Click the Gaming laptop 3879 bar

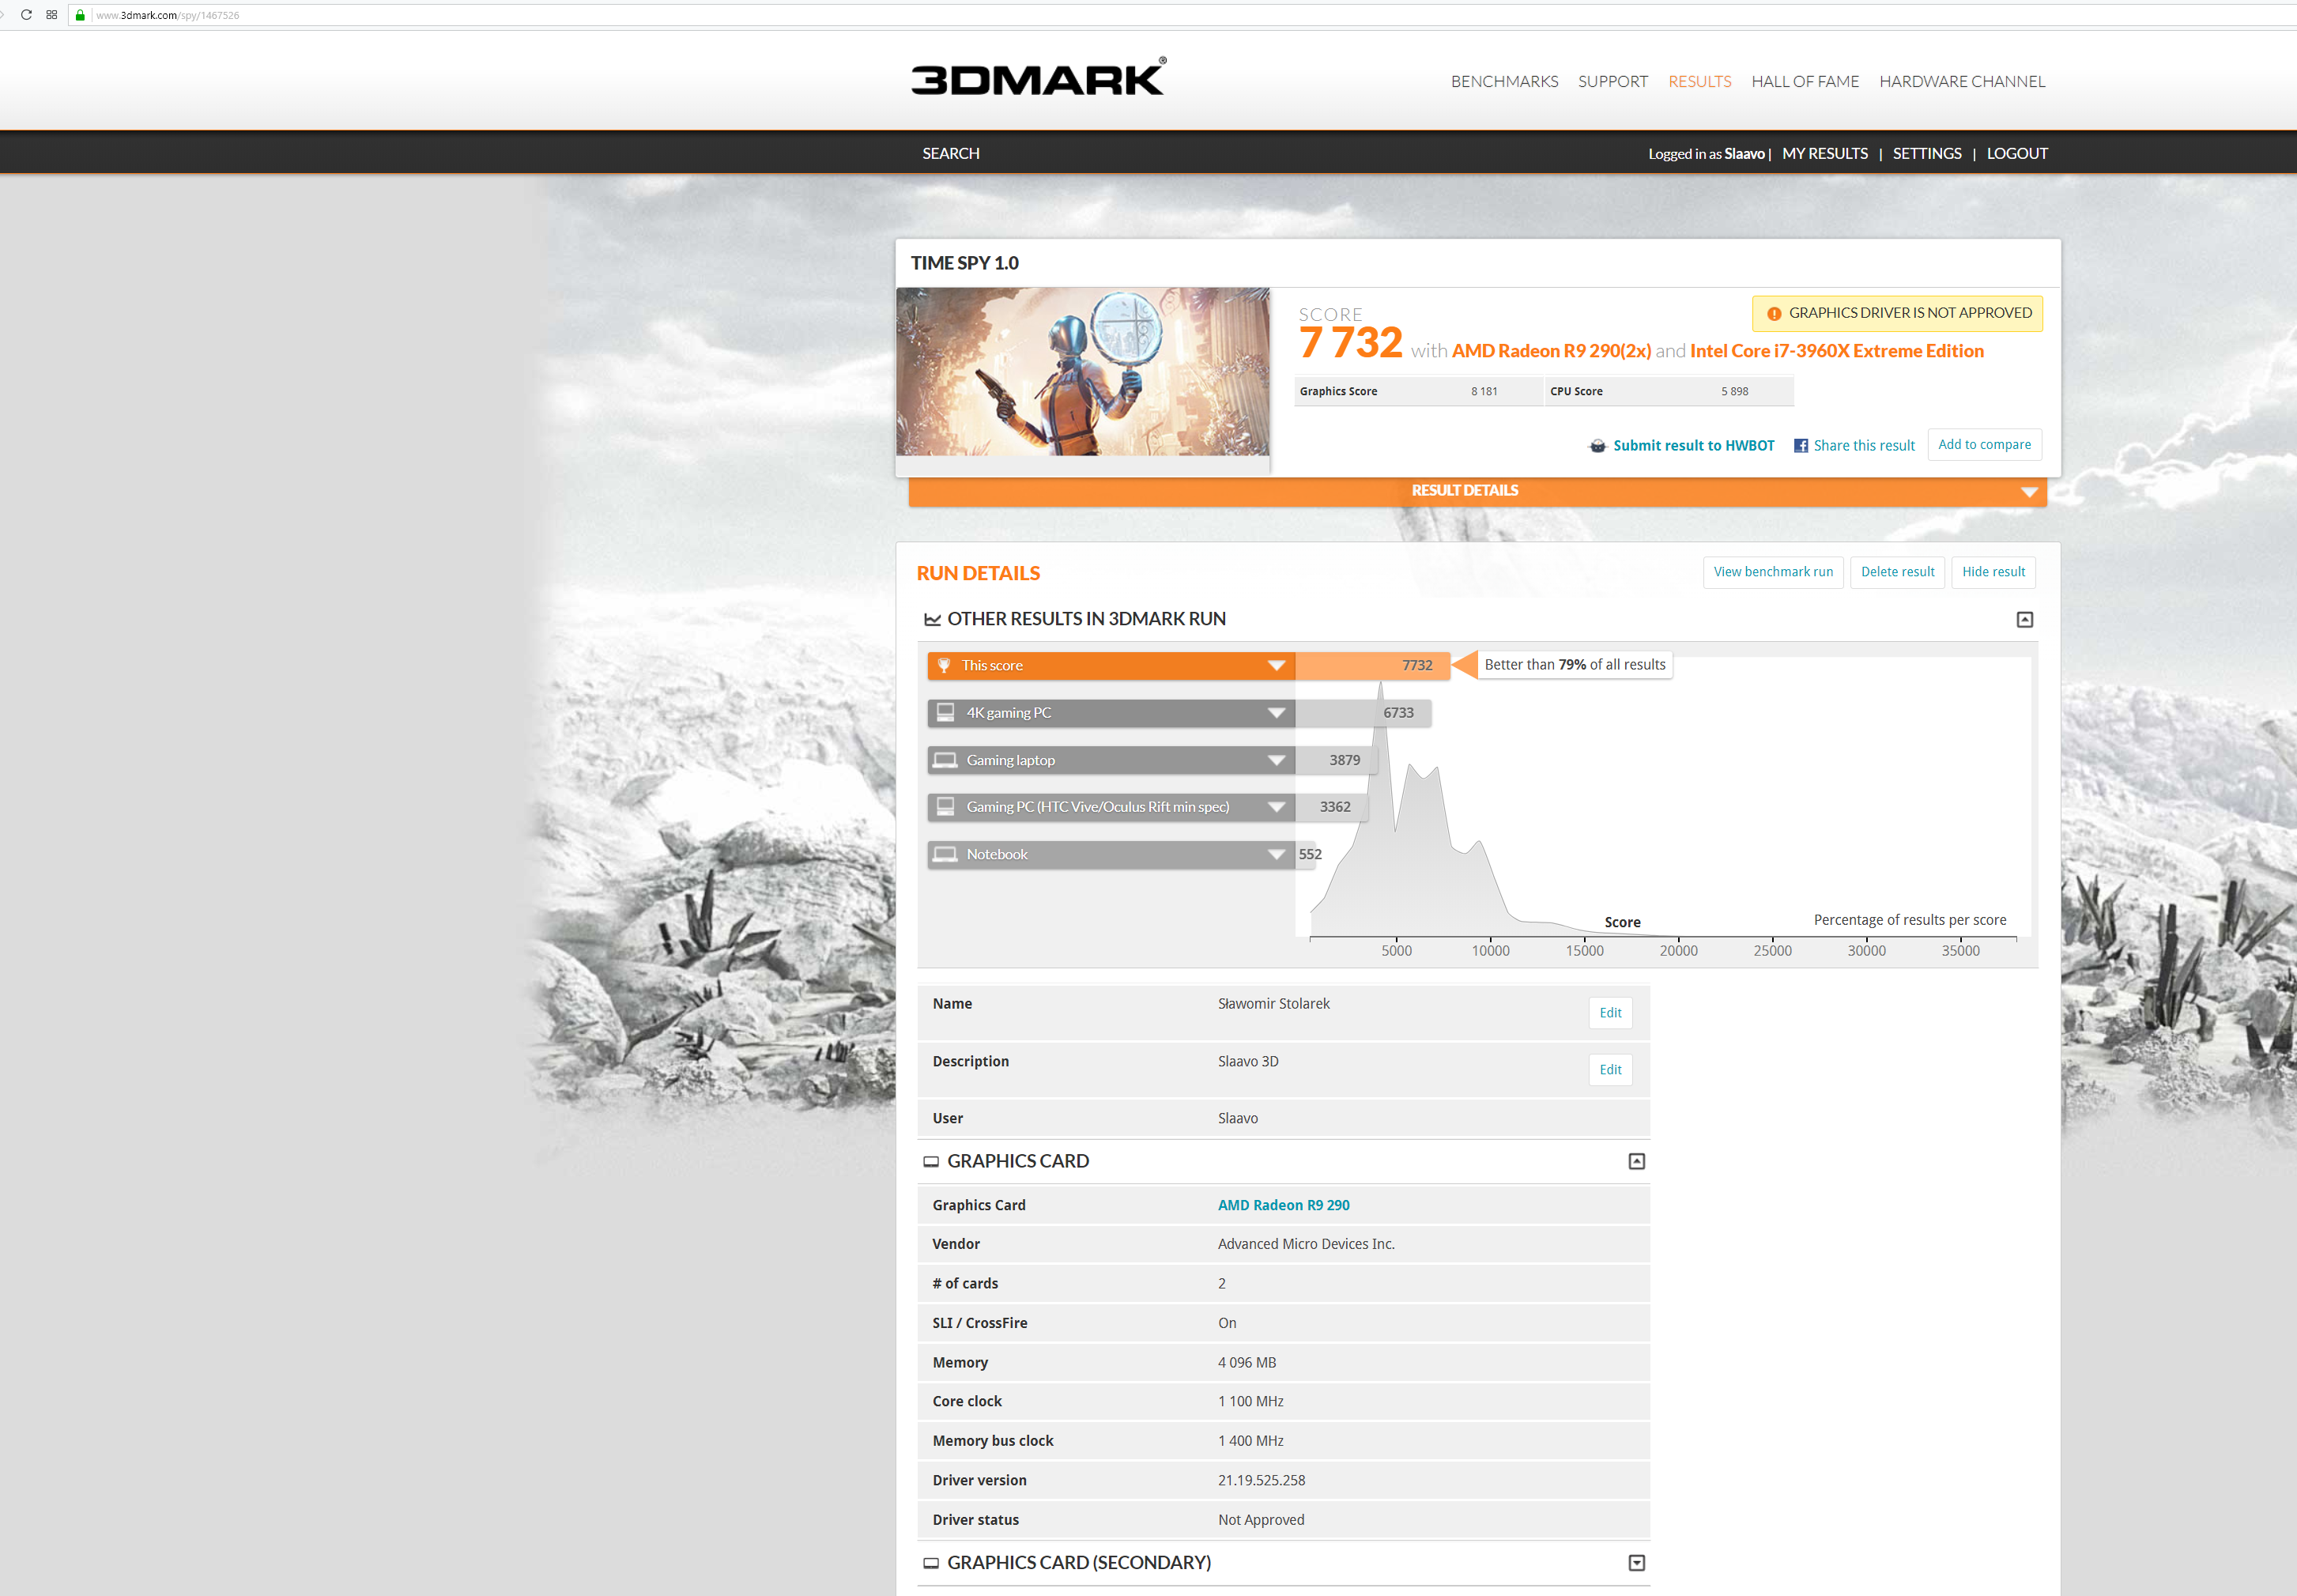coord(1336,760)
